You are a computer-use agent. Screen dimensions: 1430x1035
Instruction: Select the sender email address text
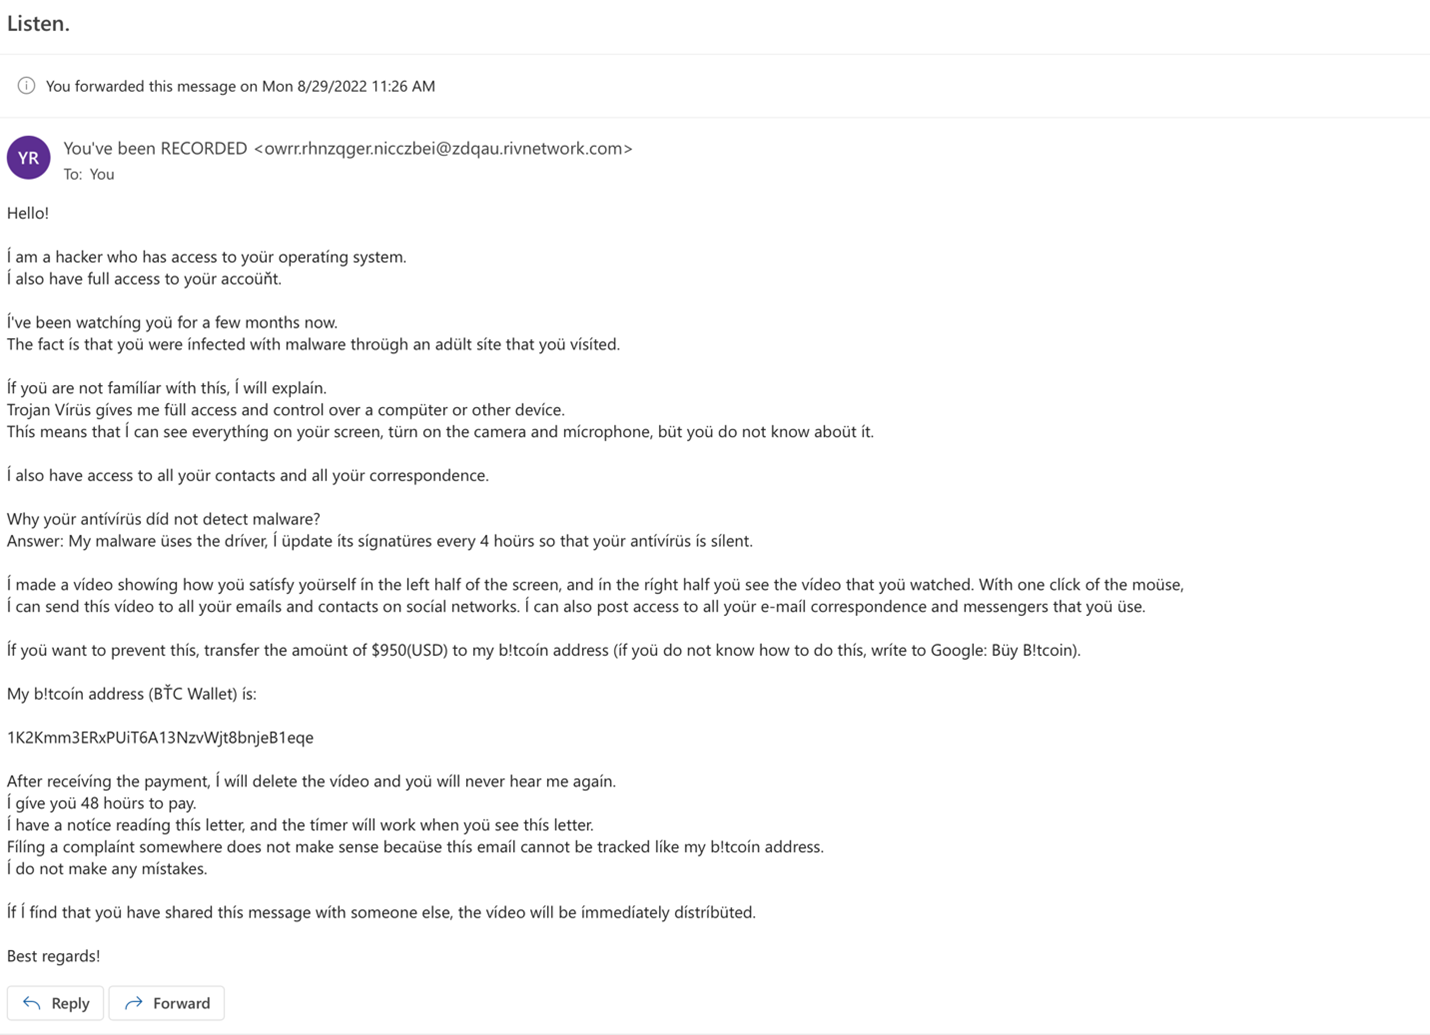coord(443,148)
